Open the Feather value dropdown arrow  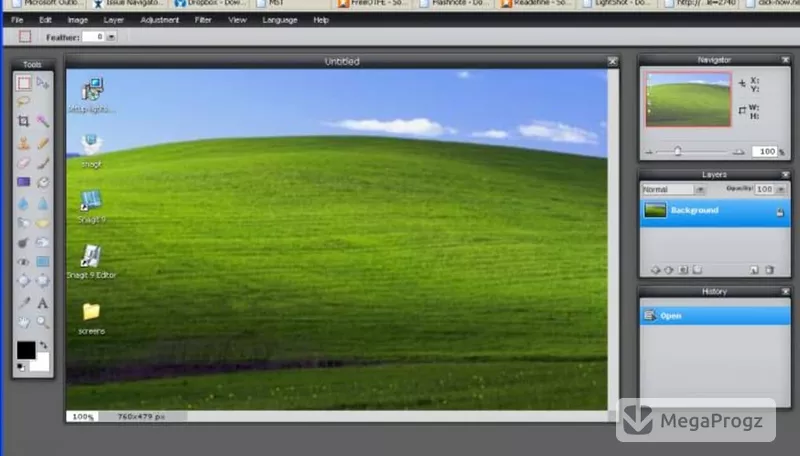pyautogui.click(x=111, y=37)
